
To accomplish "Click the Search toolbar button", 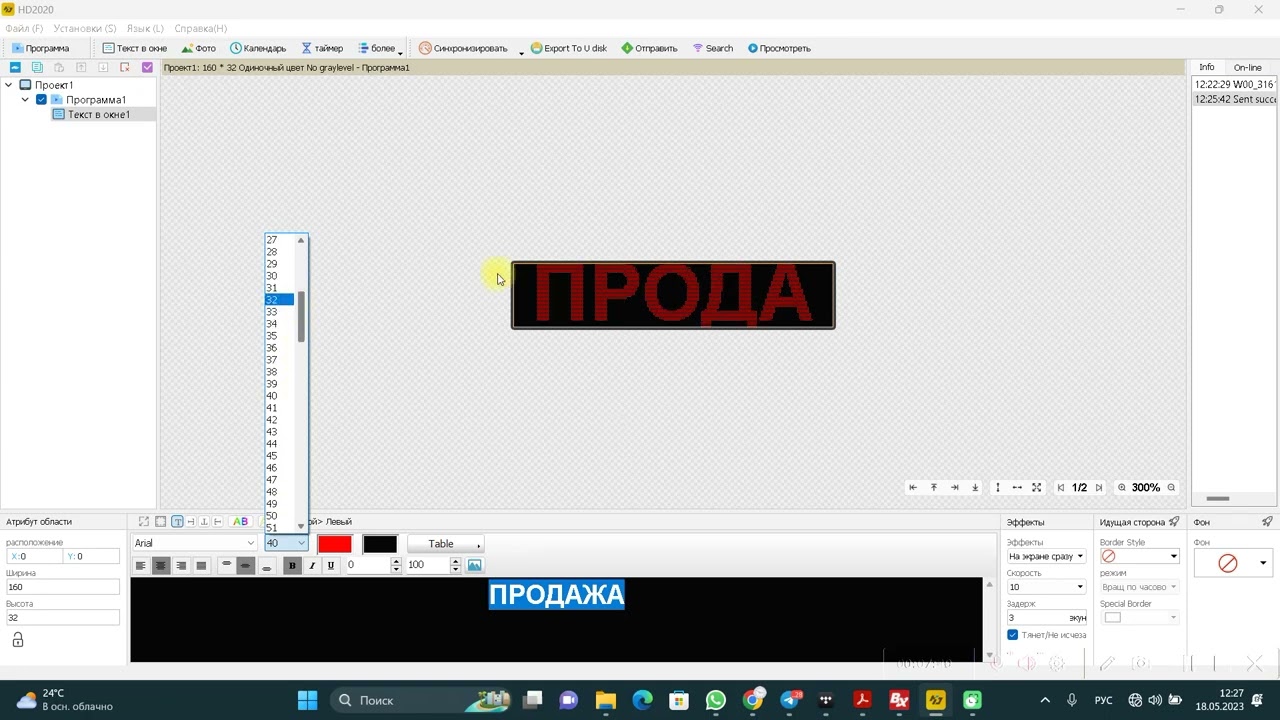I will tap(713, 48).
